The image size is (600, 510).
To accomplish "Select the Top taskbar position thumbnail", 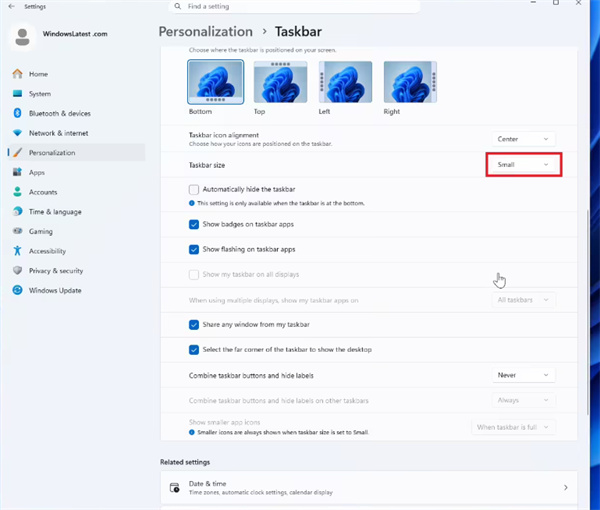I will (280, 82).
